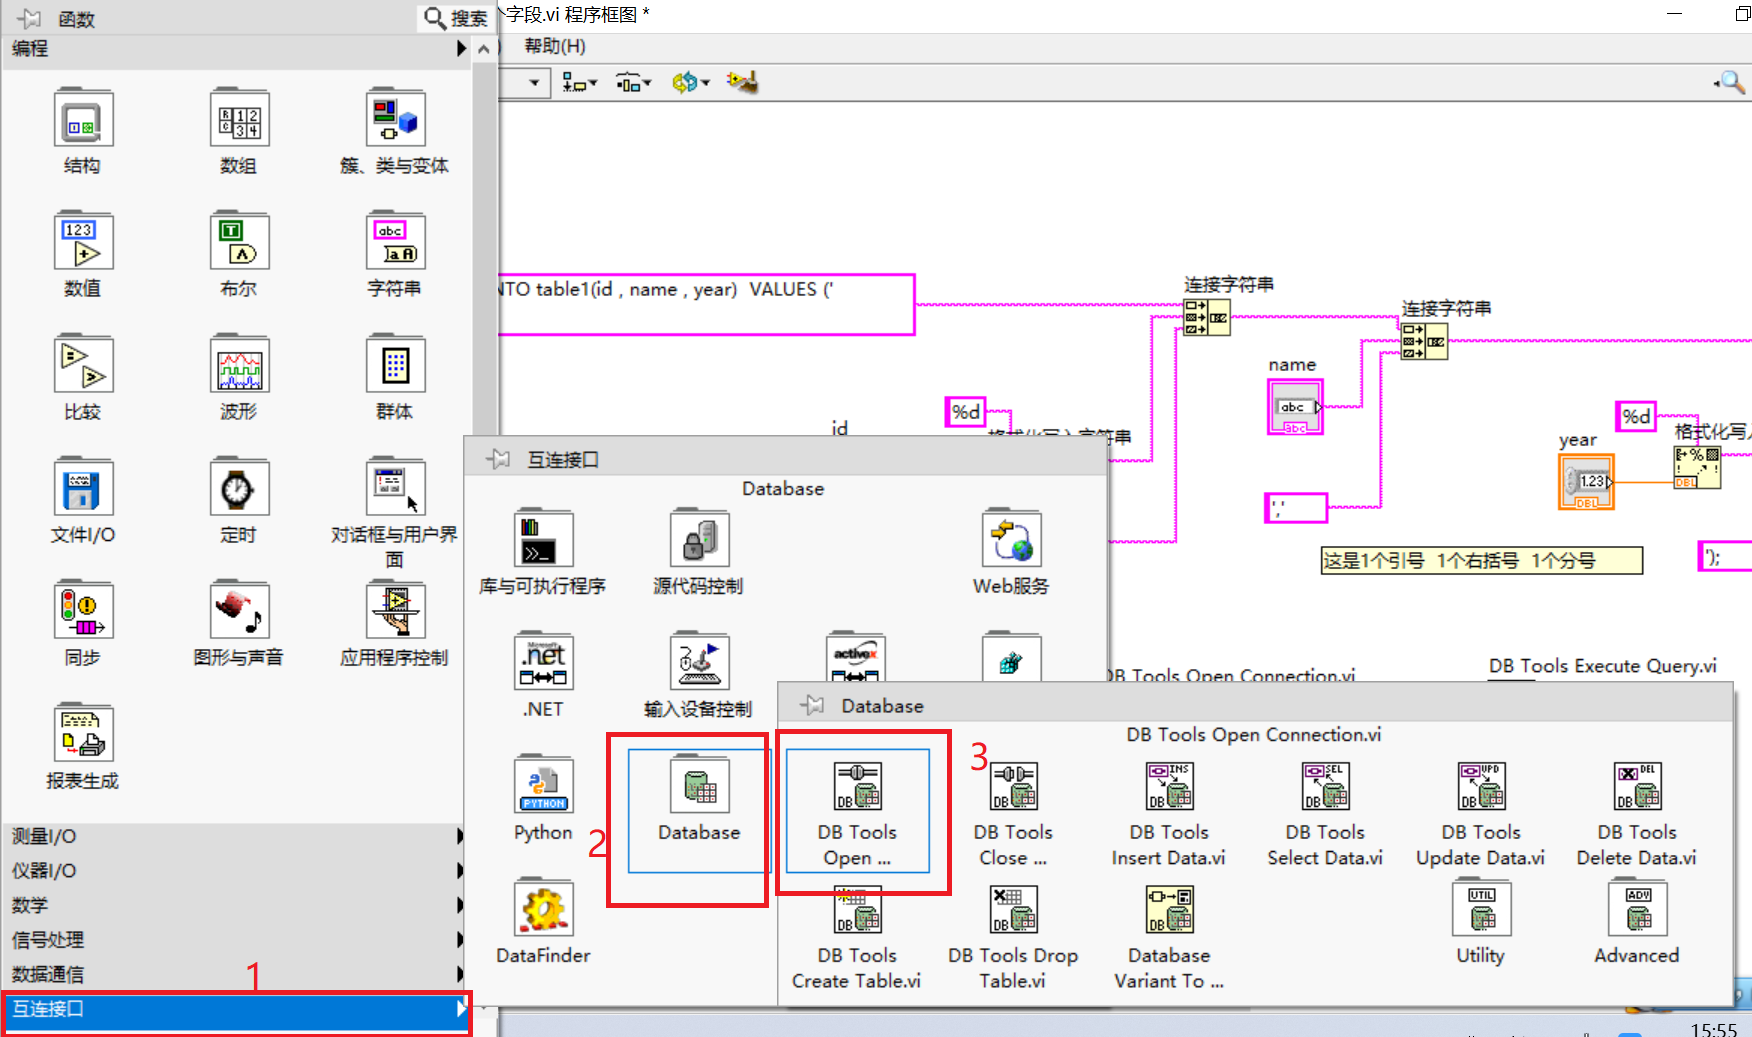Select the DB Tools Advanced subpalette icon

1637,910
